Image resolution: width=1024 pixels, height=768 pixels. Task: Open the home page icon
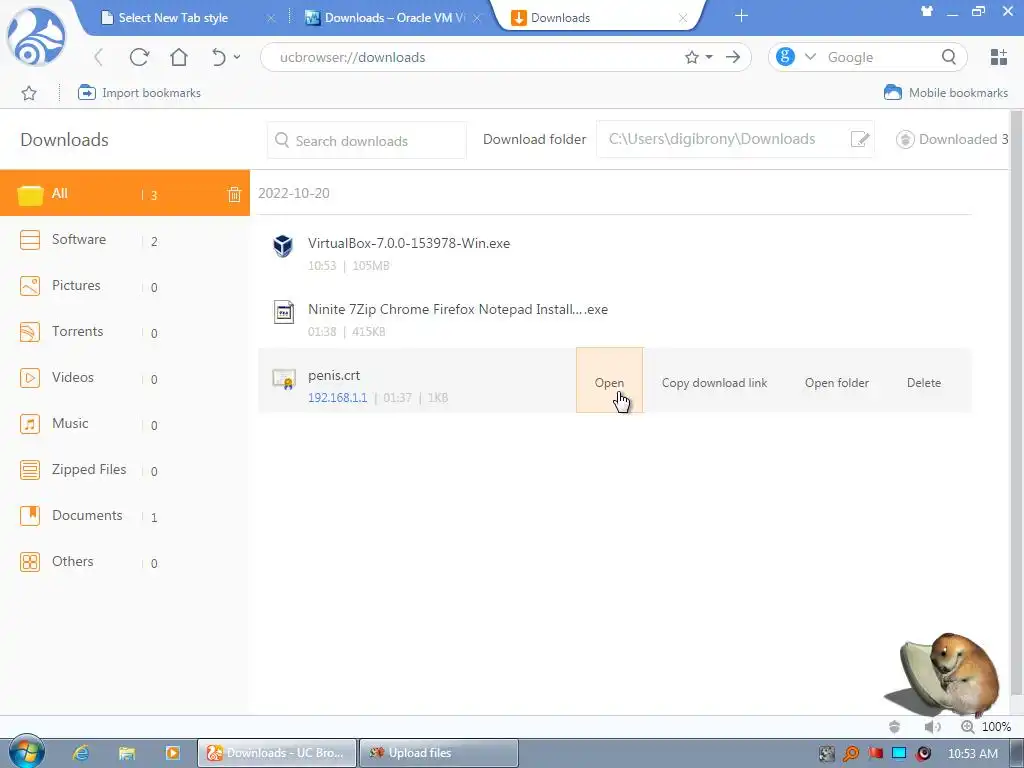179,57
